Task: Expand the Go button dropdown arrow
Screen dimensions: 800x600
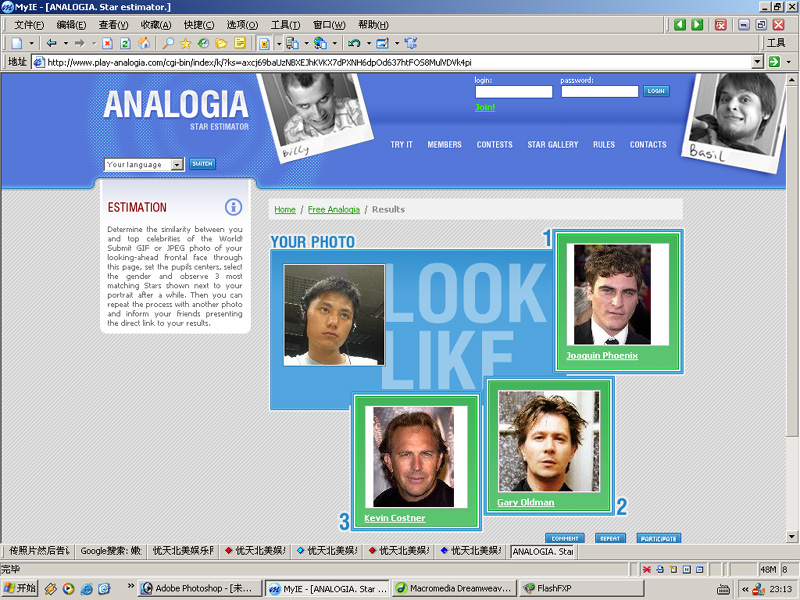Action: point(789,62)
